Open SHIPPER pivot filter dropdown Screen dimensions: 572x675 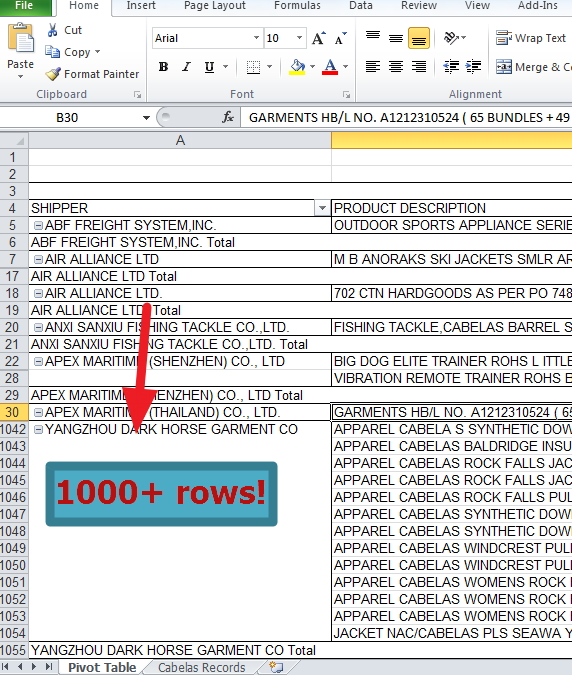coord(322,208)
